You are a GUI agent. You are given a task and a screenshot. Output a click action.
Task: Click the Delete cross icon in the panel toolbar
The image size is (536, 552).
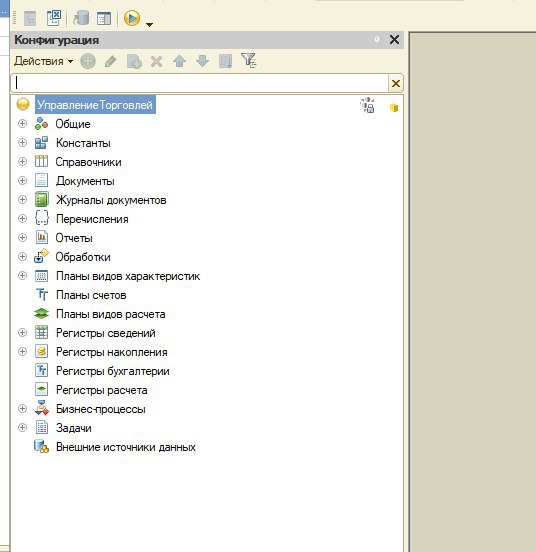click(x=156, y=62)
